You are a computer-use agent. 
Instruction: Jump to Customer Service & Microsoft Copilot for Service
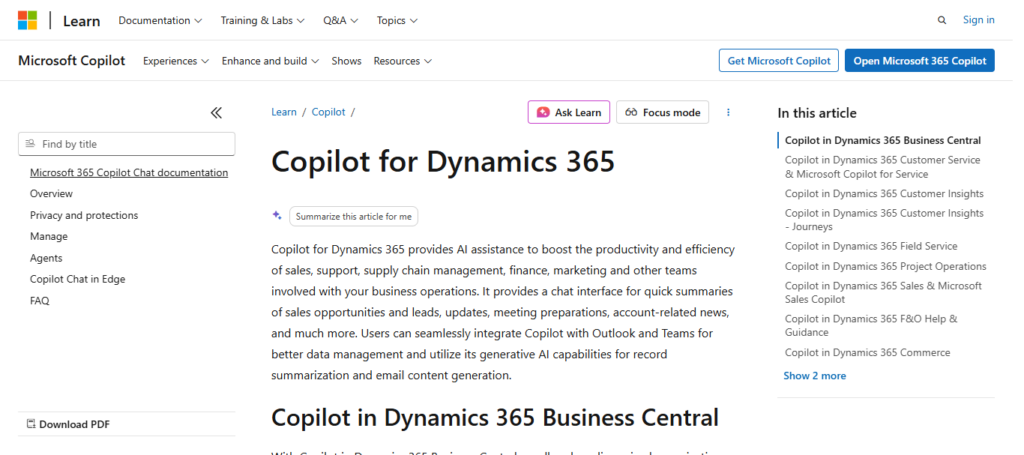tap(882, 166)
